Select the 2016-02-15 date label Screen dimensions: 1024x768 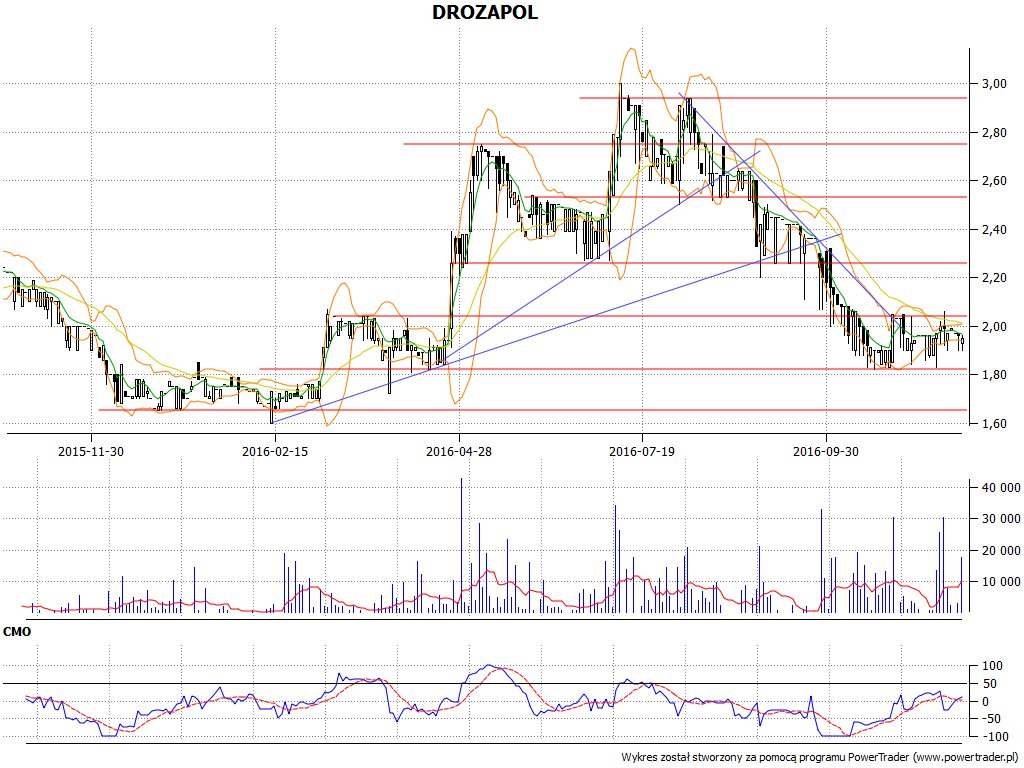[275, 451]
